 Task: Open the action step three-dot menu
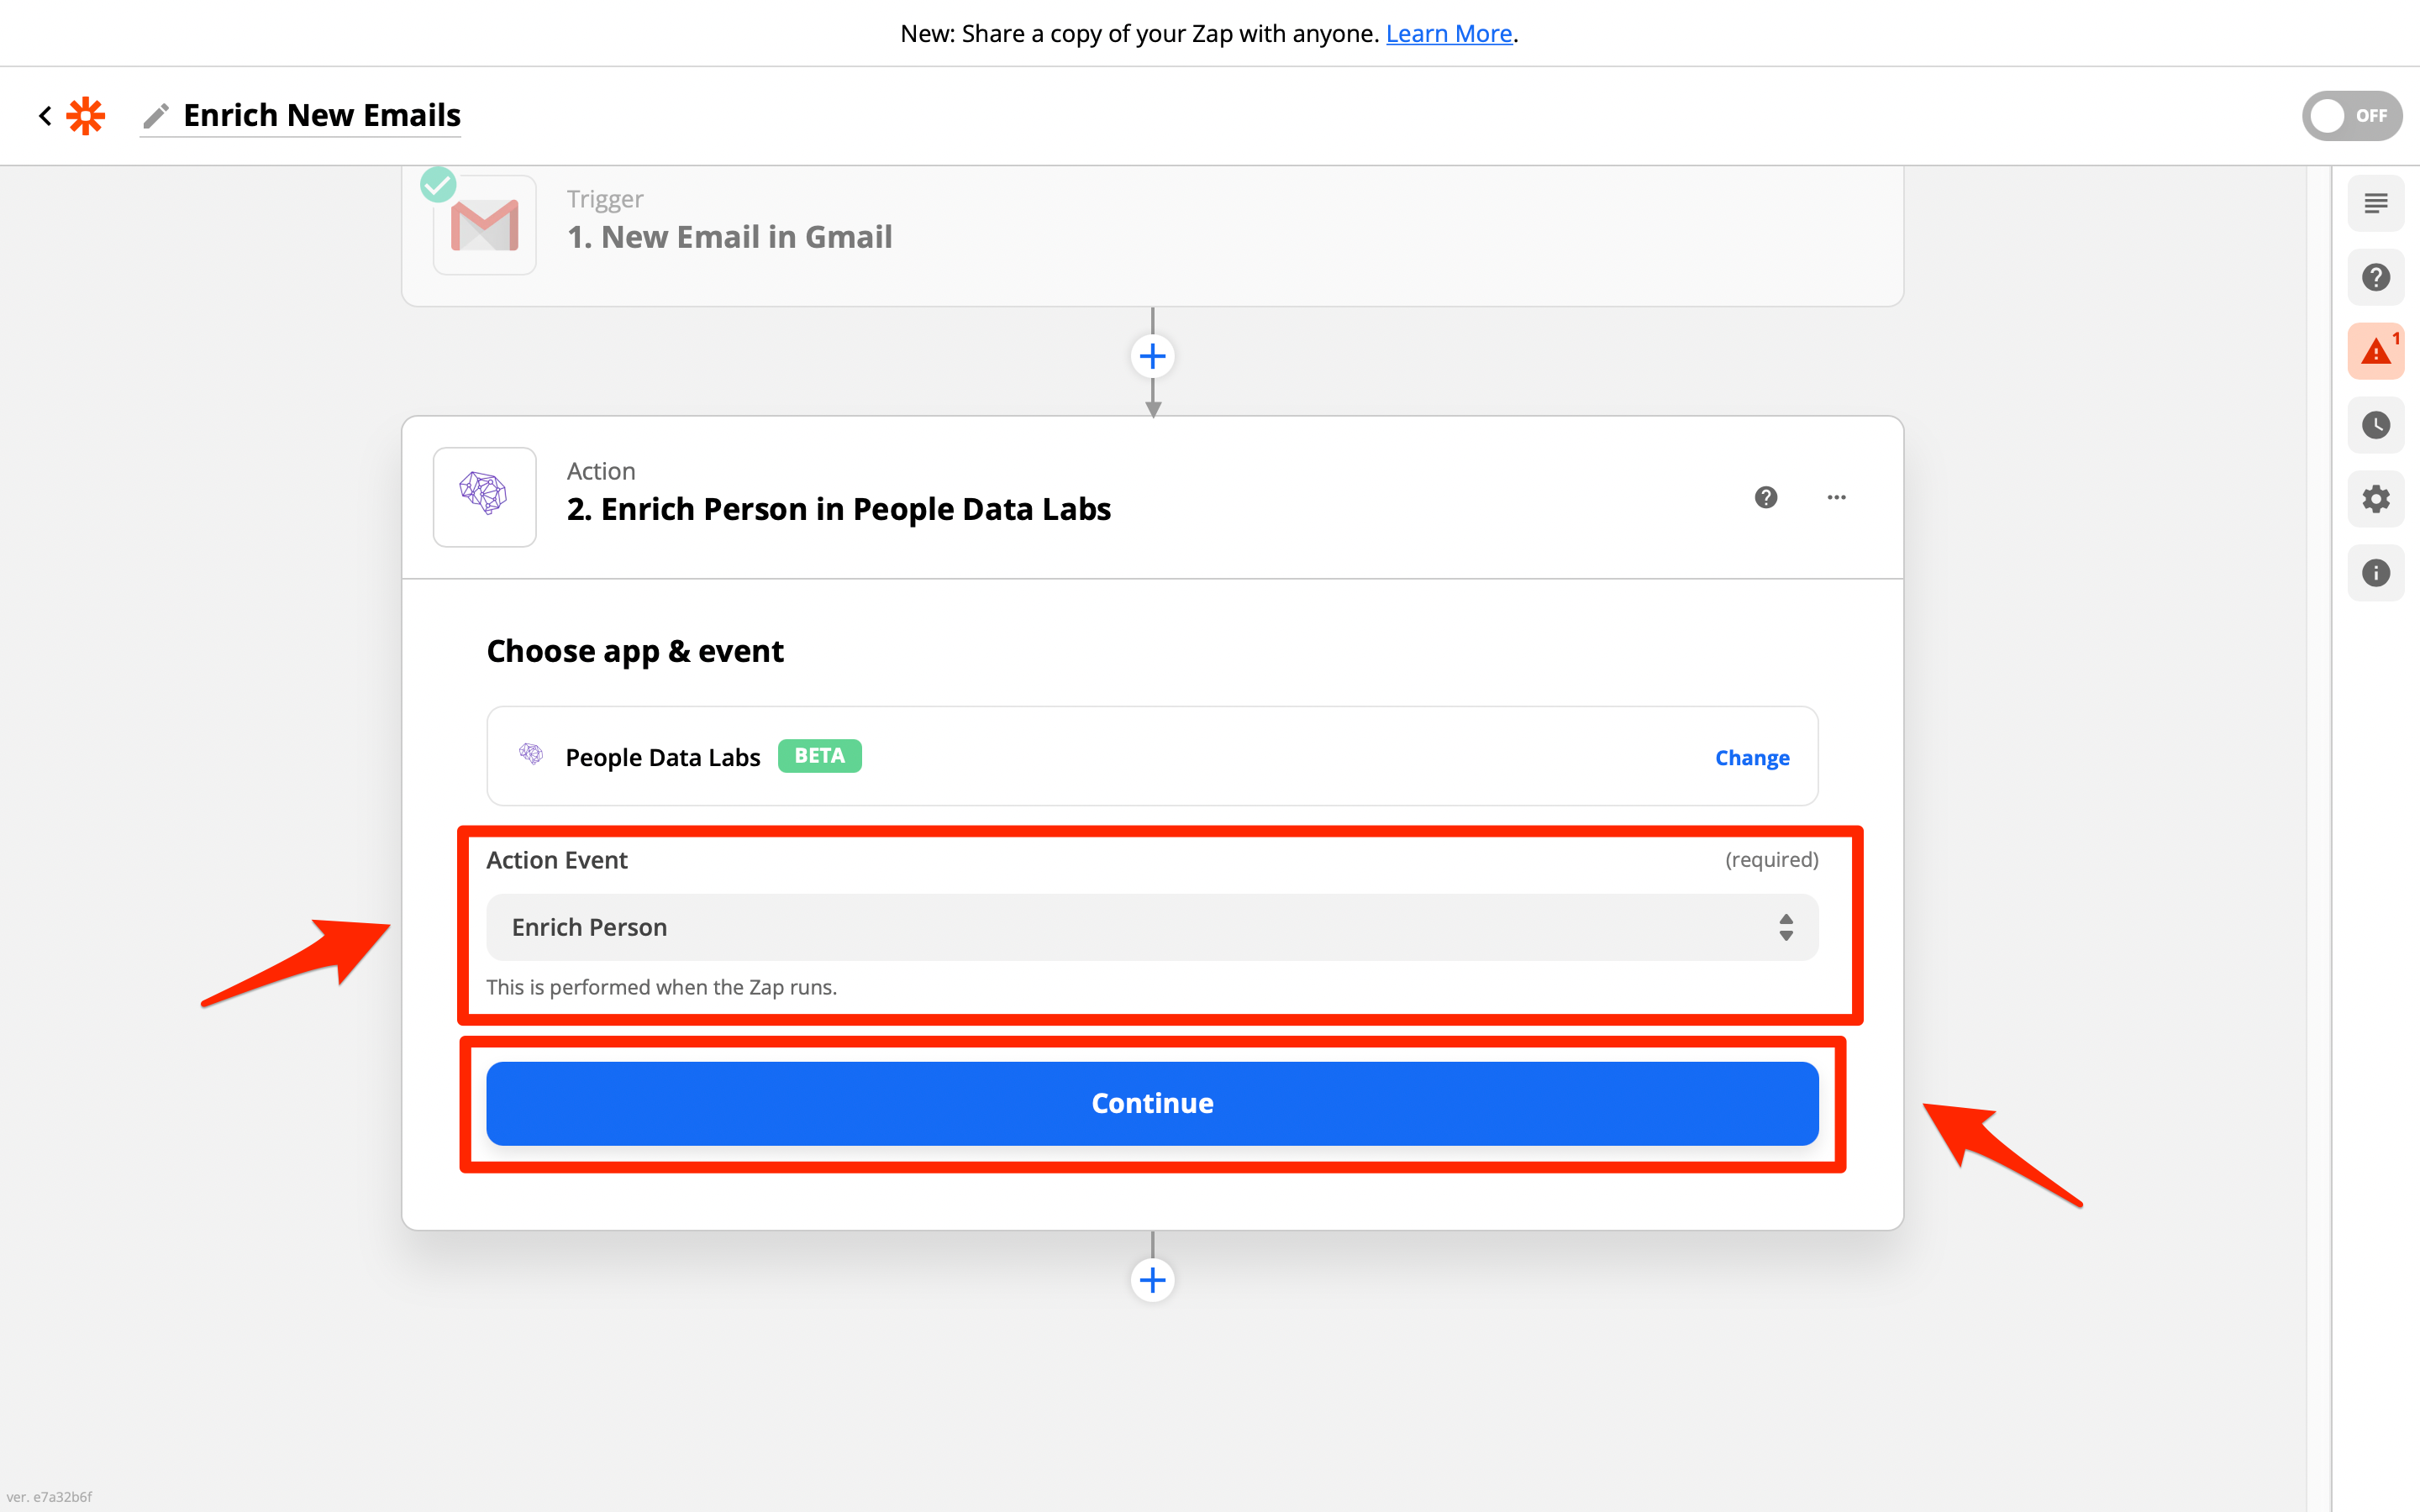[1836, 497]
